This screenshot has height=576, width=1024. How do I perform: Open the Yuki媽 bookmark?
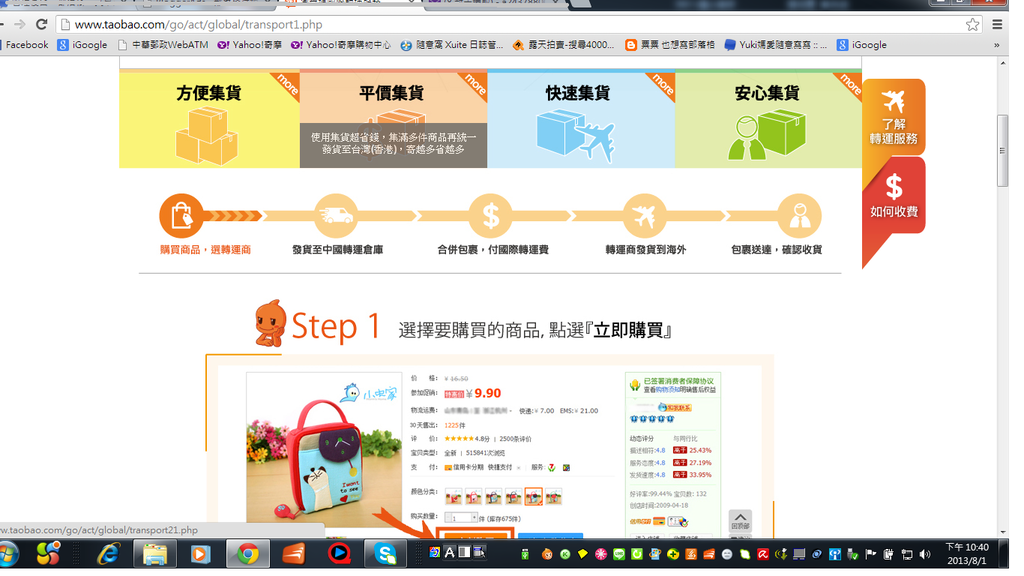pos(776,45)
